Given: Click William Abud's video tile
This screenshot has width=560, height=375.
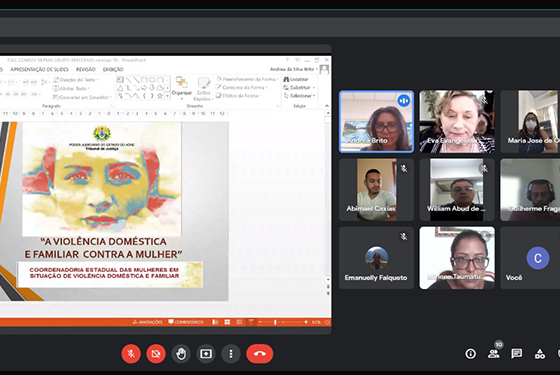Looking at the screenshot, I should click(457, 190).
